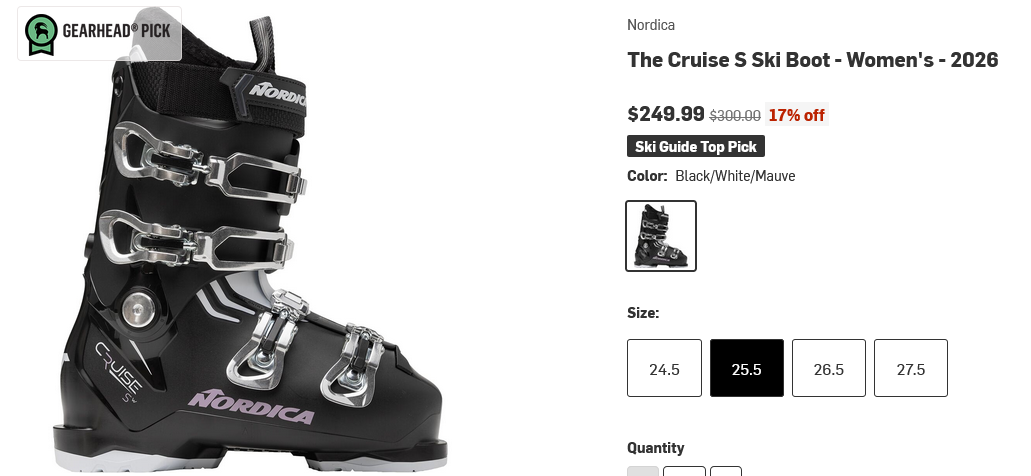Choose size 24.5
Image resolution: width=1031 pixels, height=476 pixels.
pos(664,369)
